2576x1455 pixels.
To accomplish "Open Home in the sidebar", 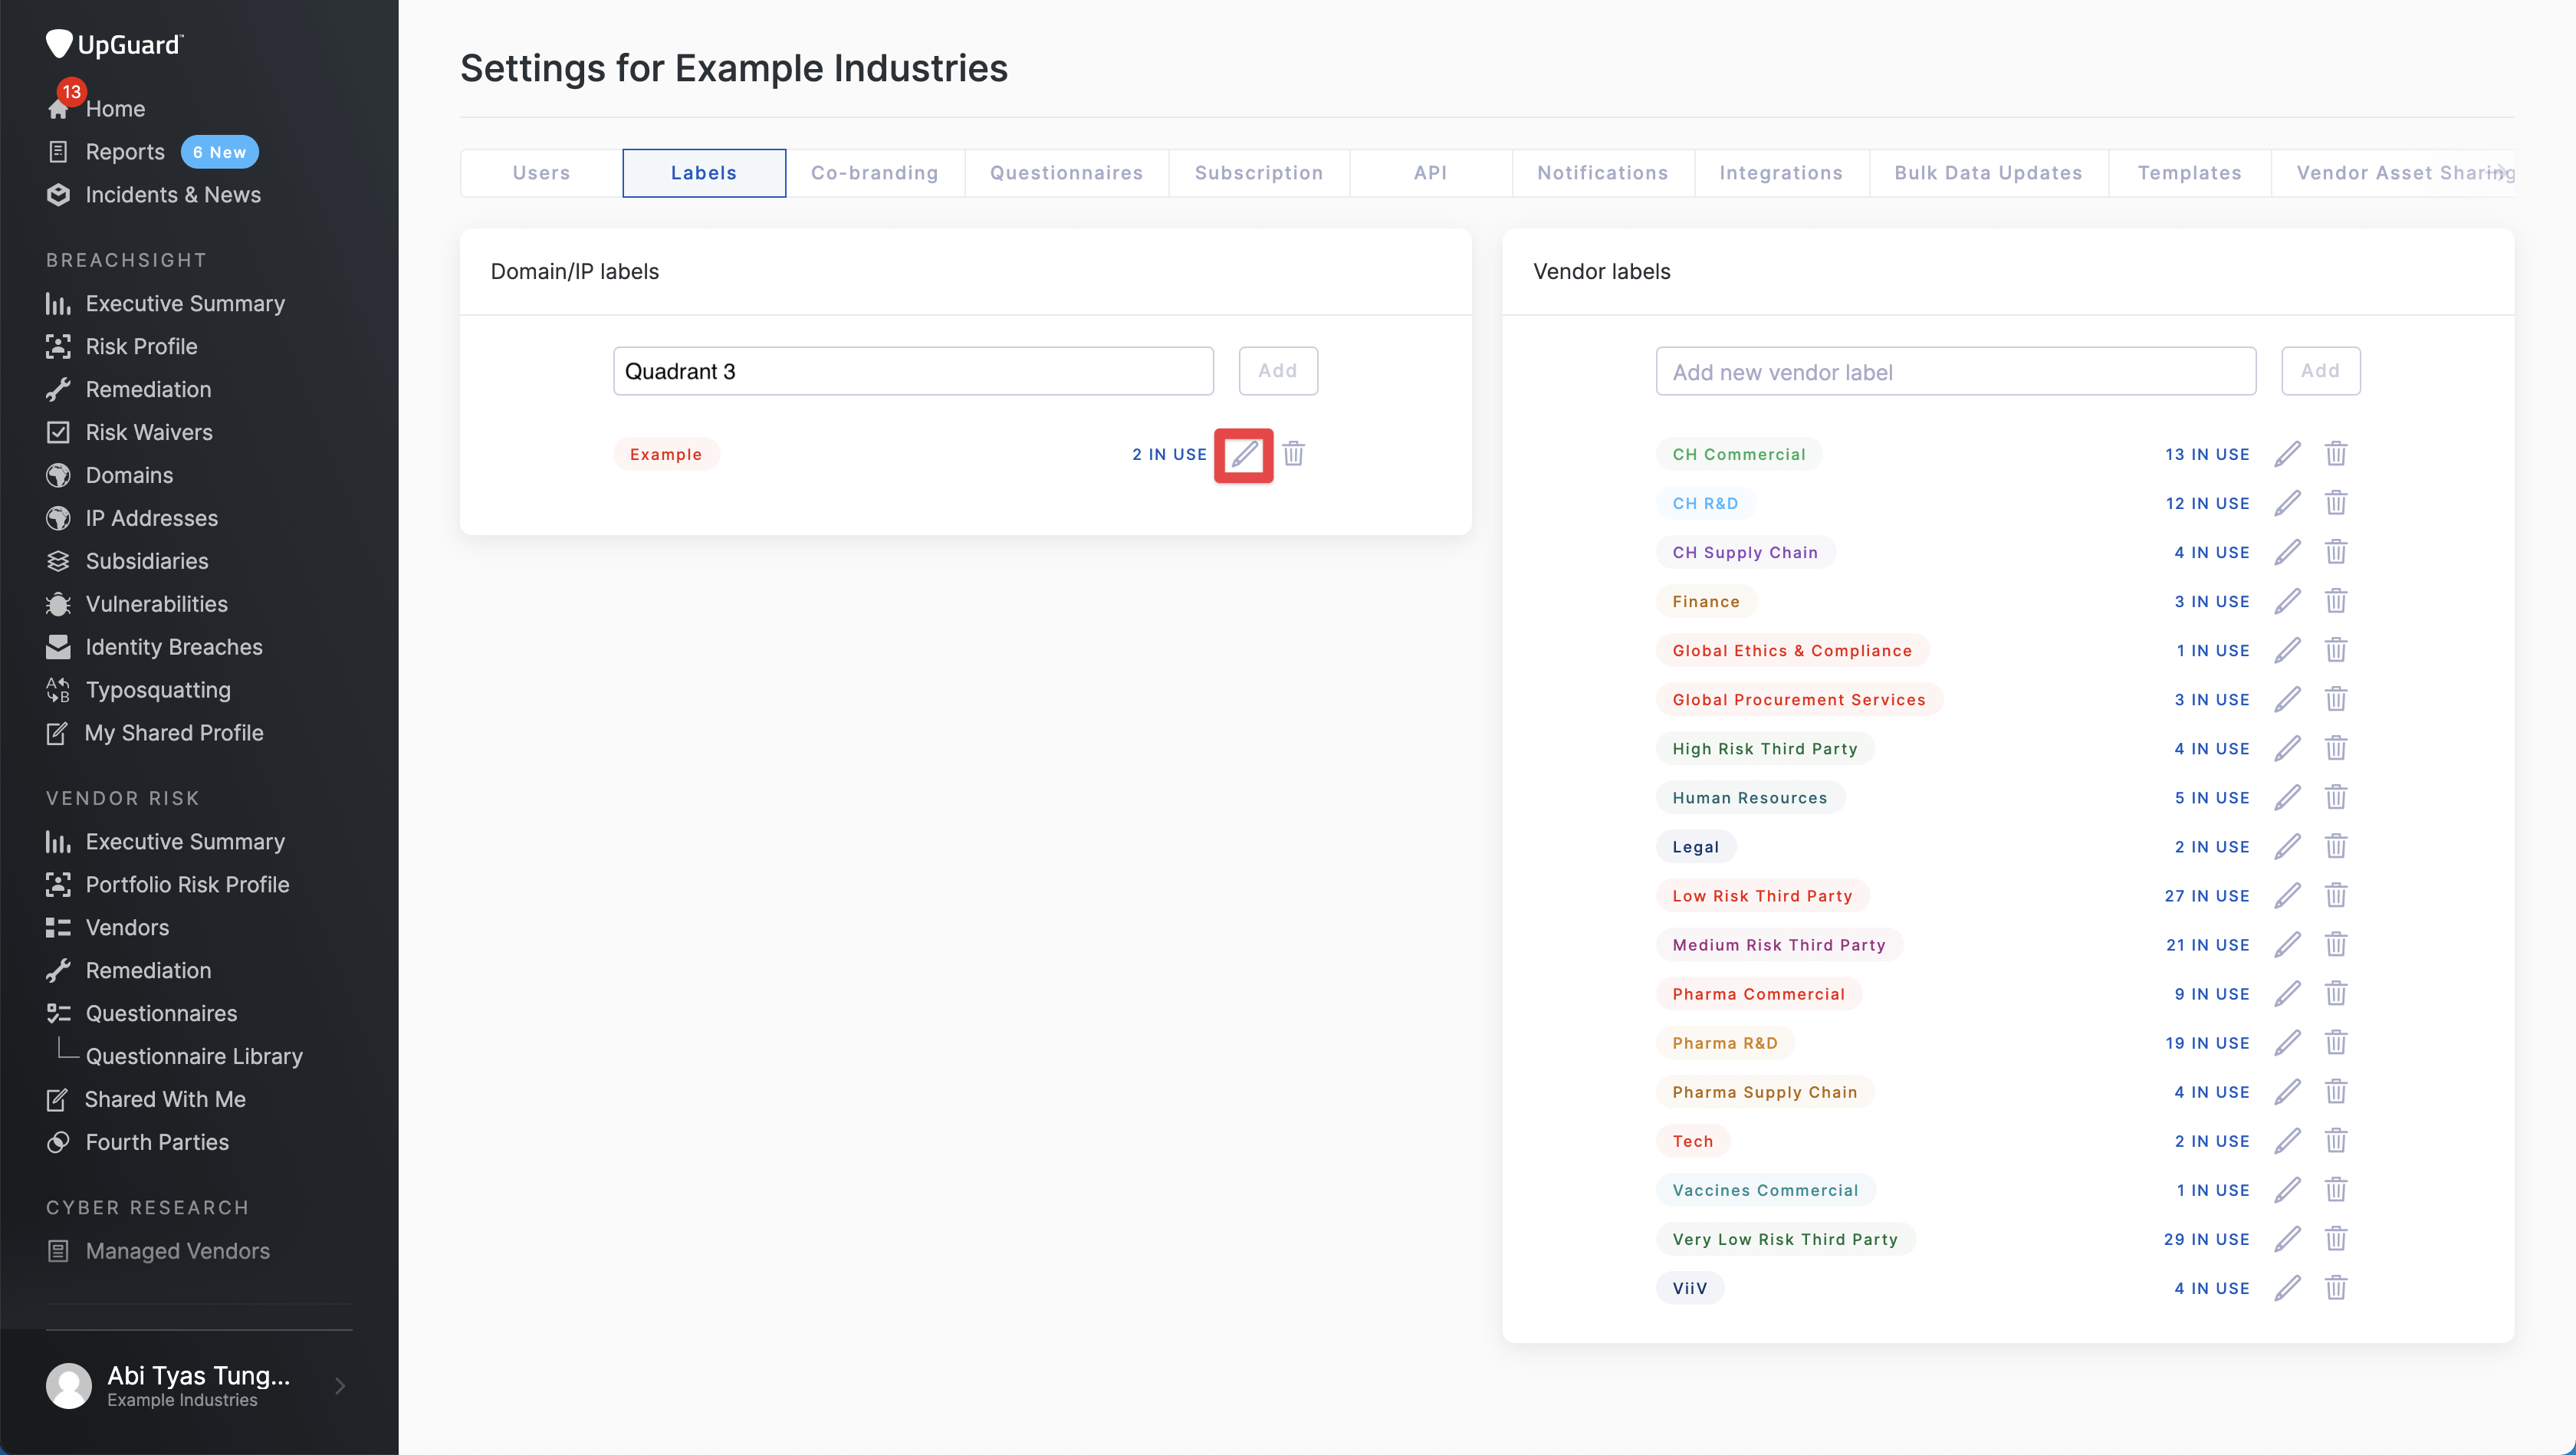I will click(115, 109).
